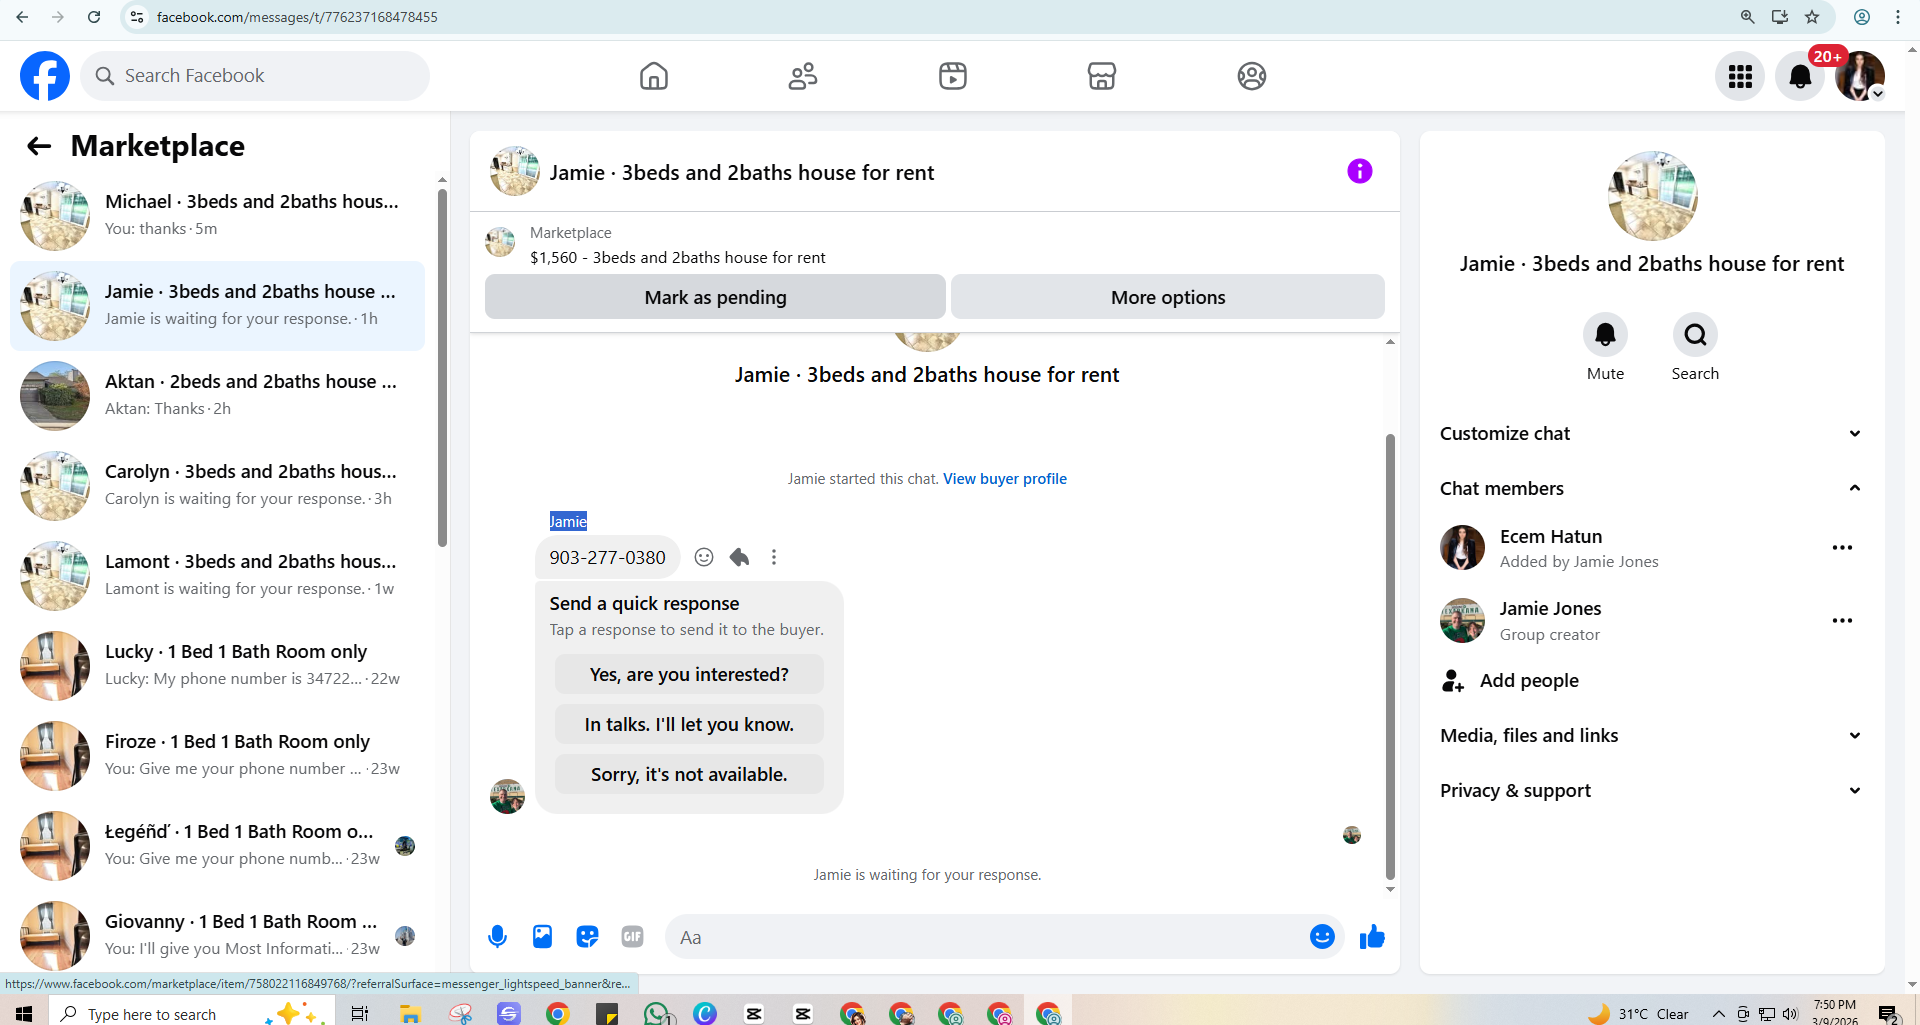The height and width of the screenshot is (1025, 1920).
Task: Open WhatsApp from the taskbar
Action: tap(657, 1014)
